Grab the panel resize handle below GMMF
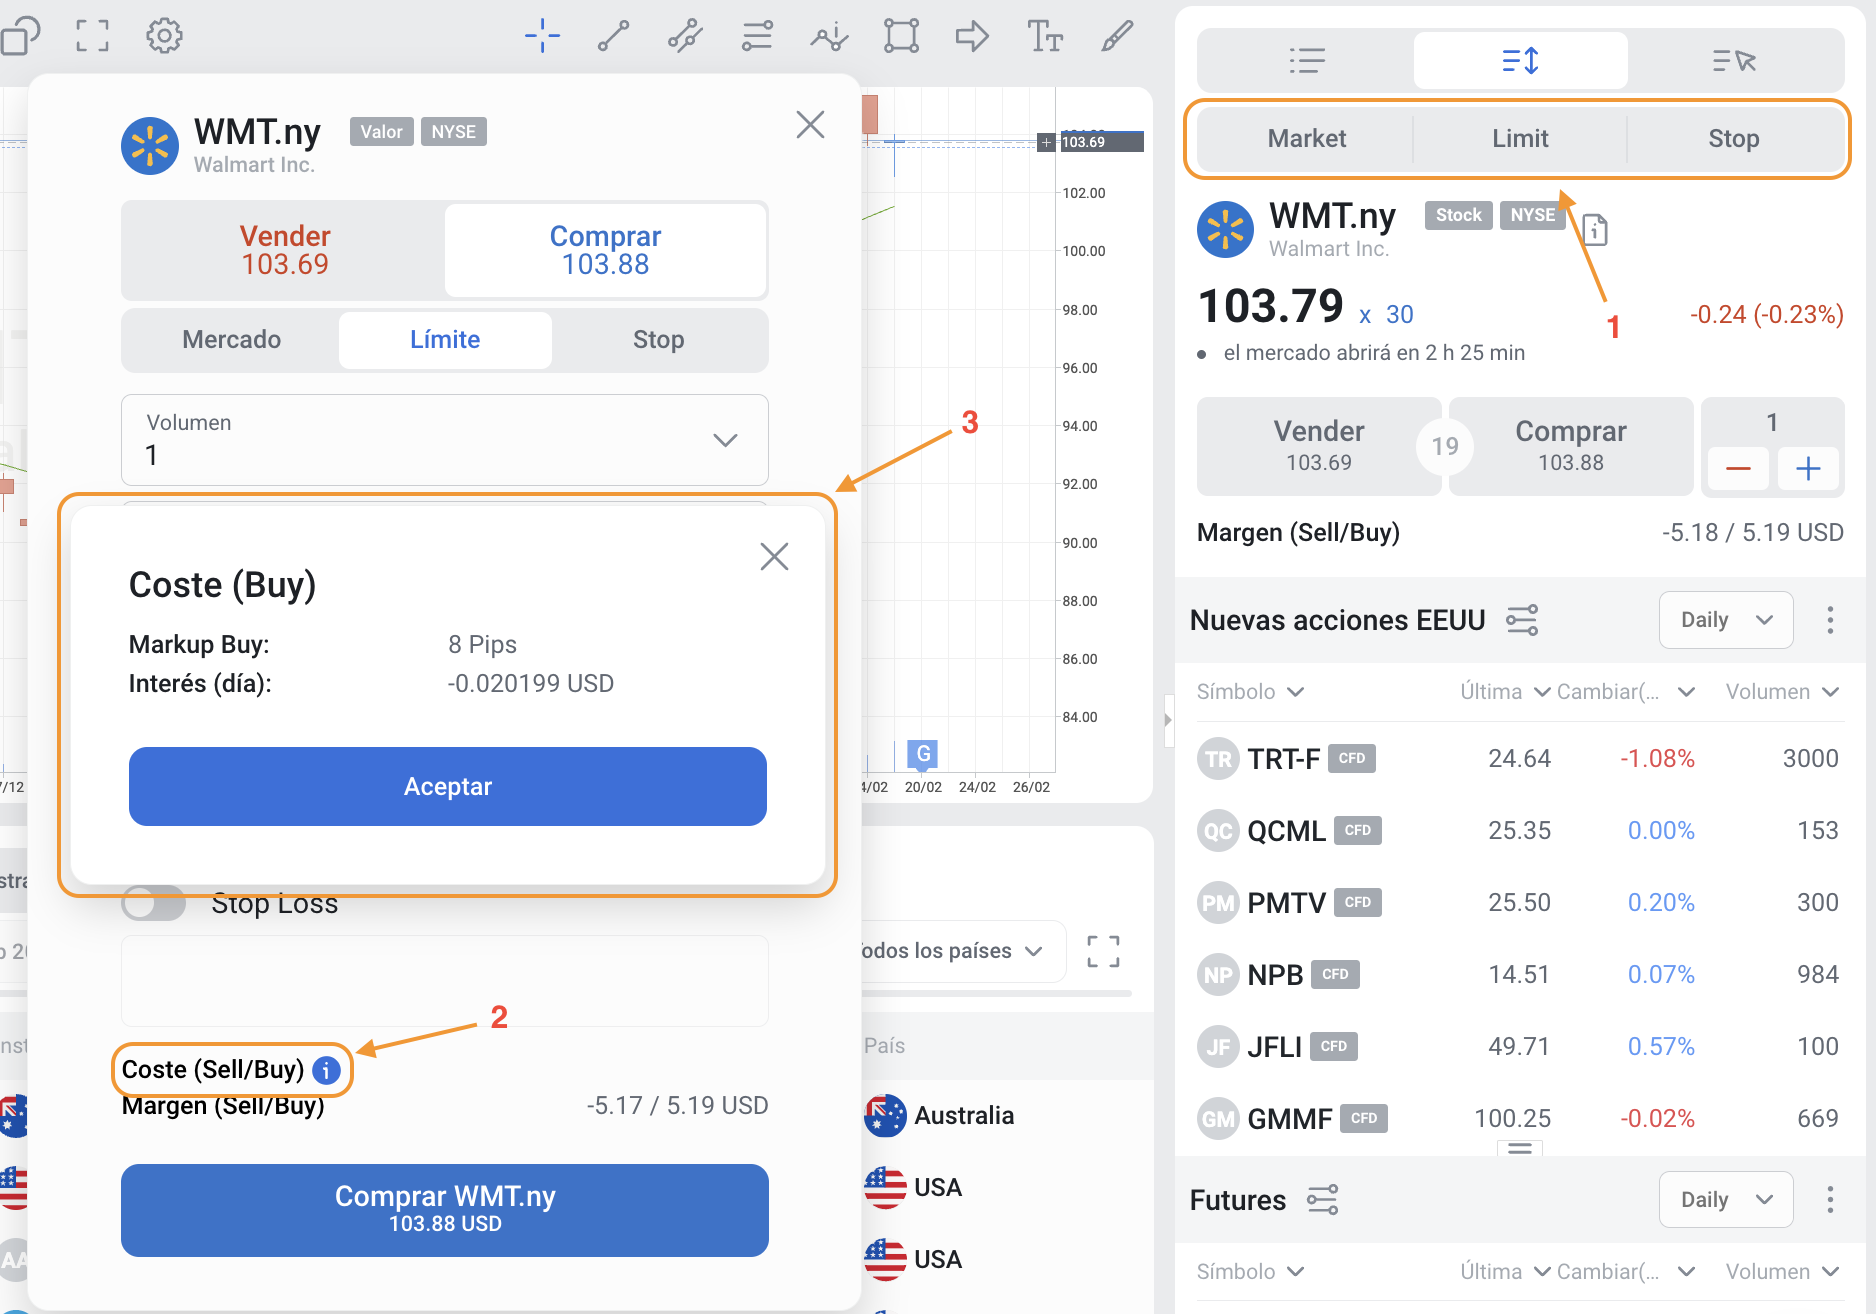 click(x=1520, y=1148)
